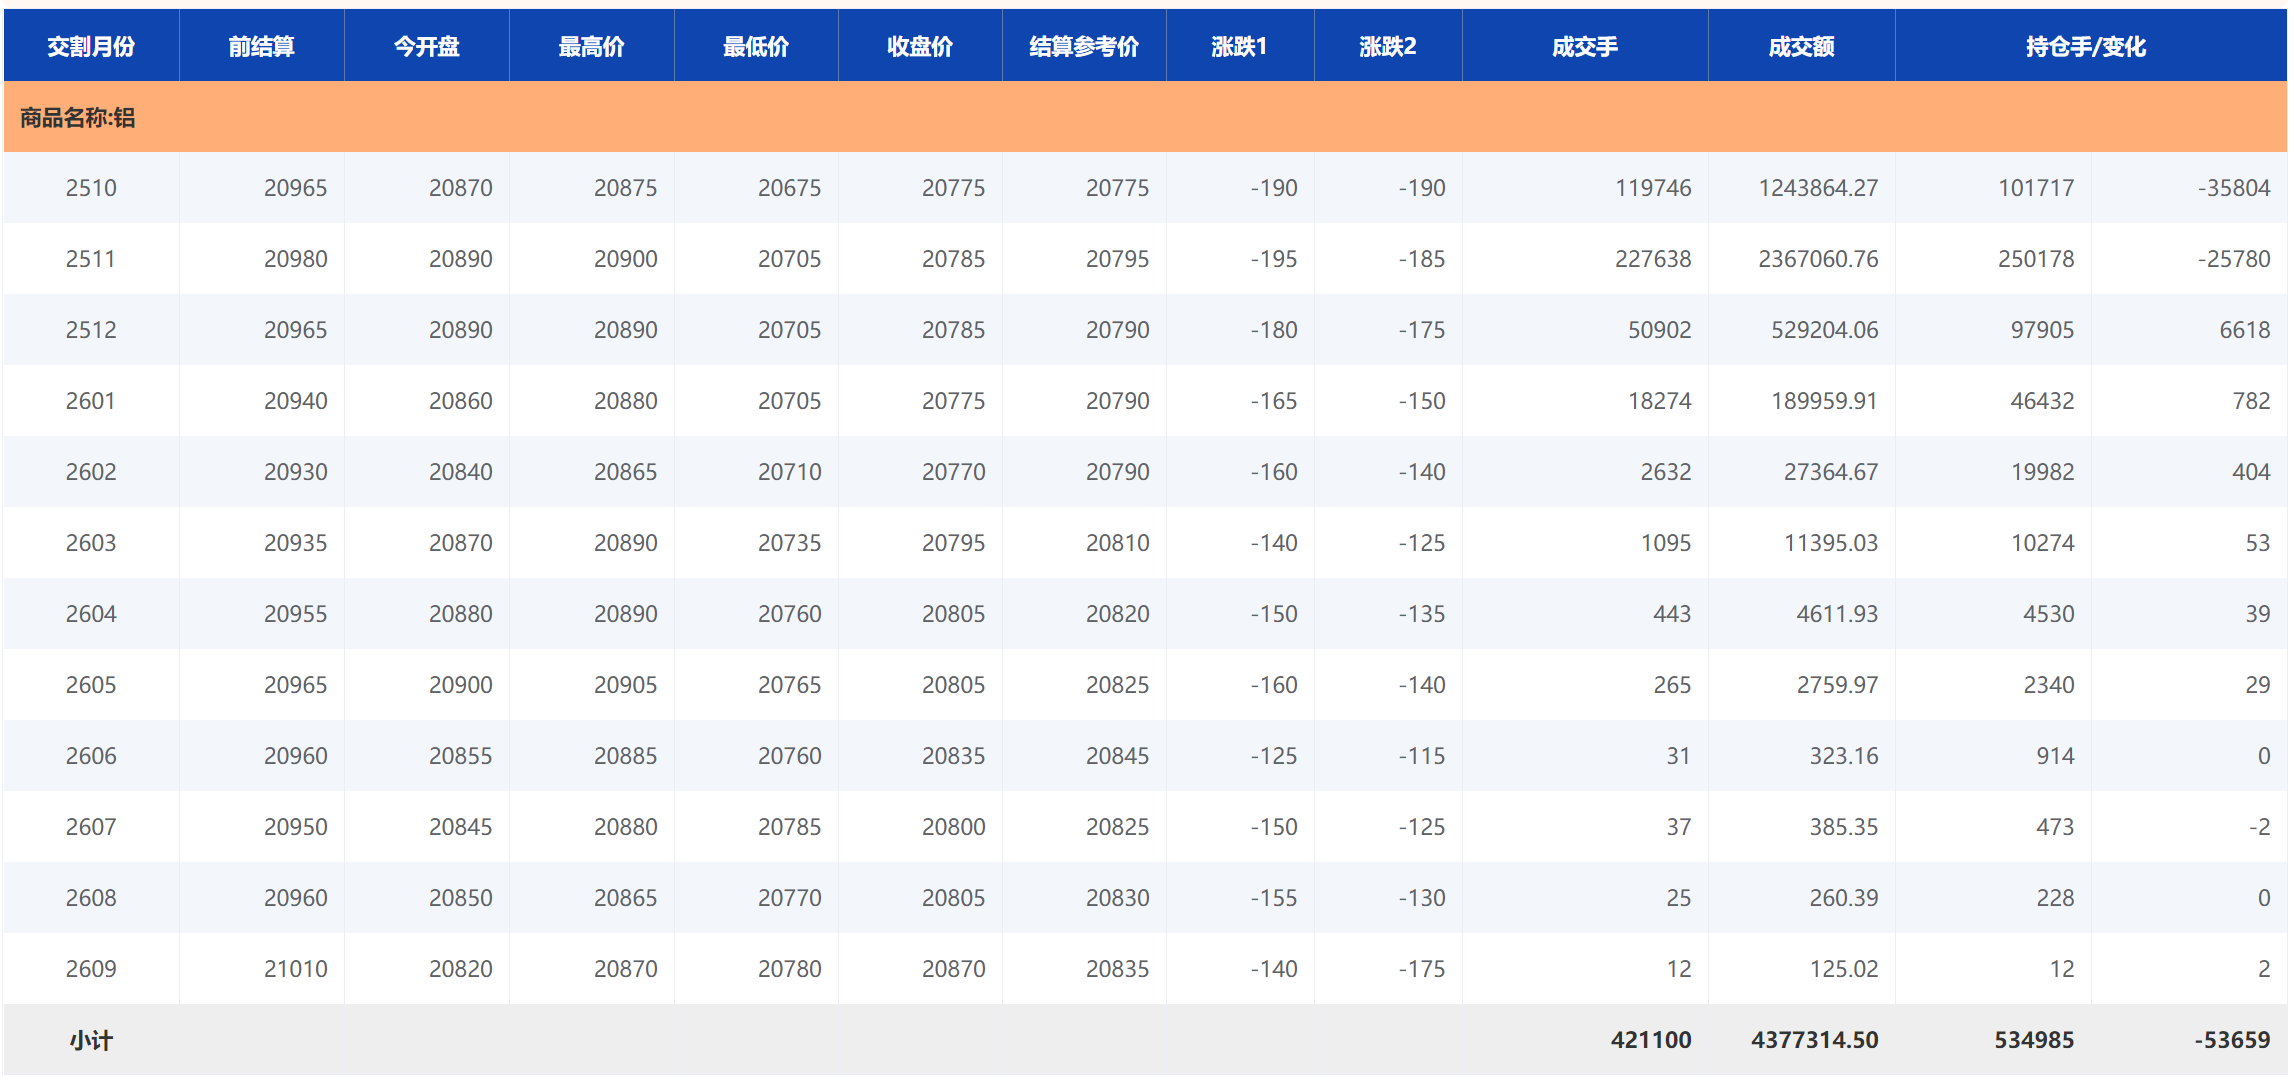Click the 4377314.50 subtotal turnover value

(1814, 1040)
